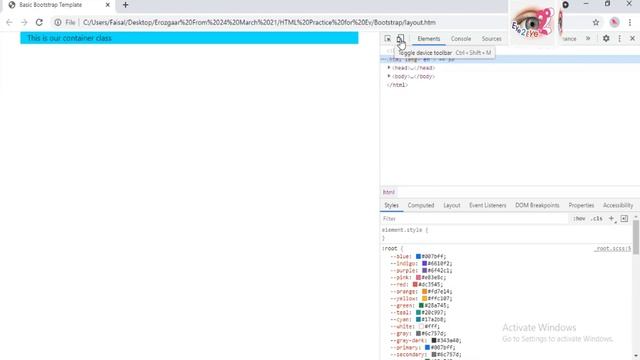Switch to the Console tab
The height and width of the screenshot is (360, 640).
(461, 39)
